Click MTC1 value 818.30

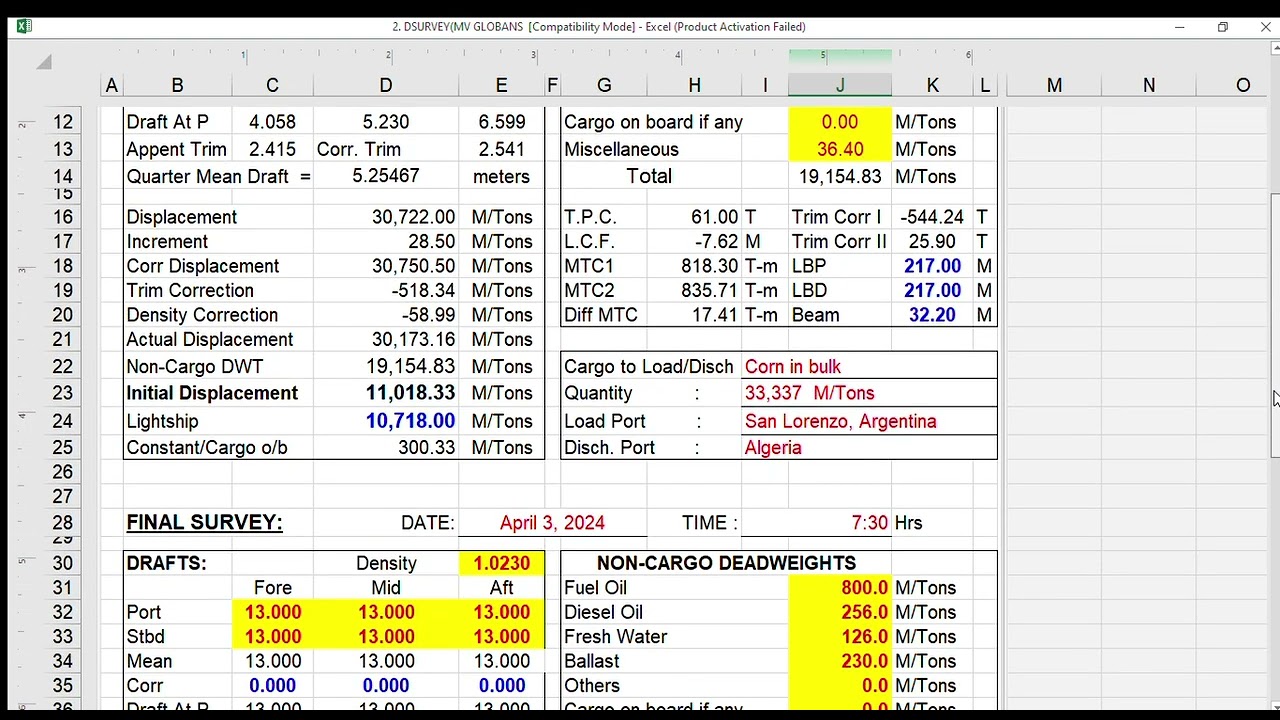pos(708,266)
